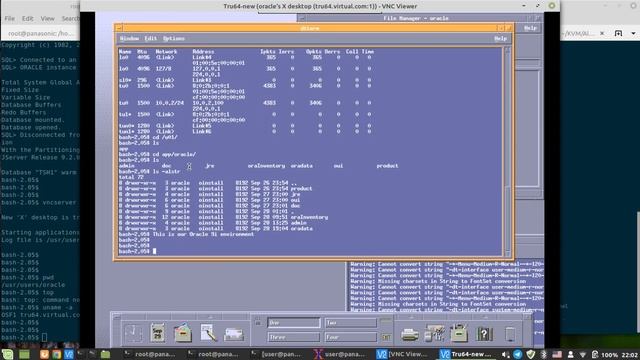
Task: Switch to X user@pana... taskbar item
Action: 340,354
